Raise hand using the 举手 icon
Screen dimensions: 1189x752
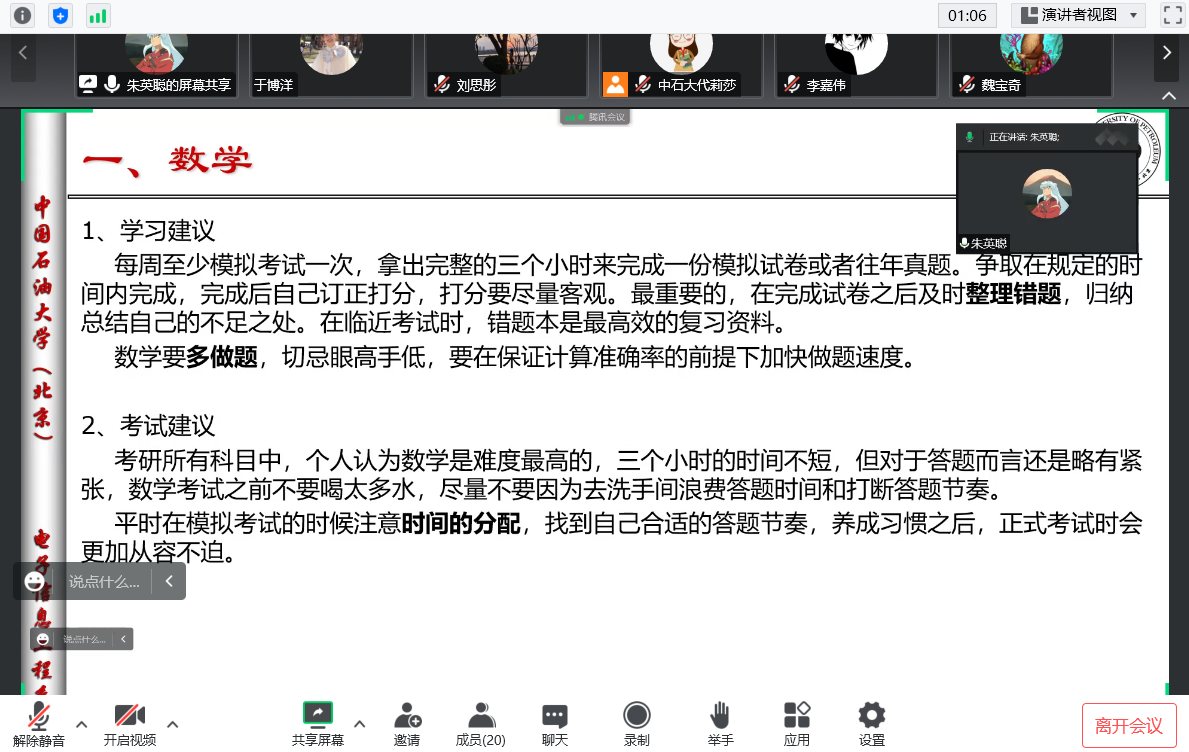pos(719,722)
